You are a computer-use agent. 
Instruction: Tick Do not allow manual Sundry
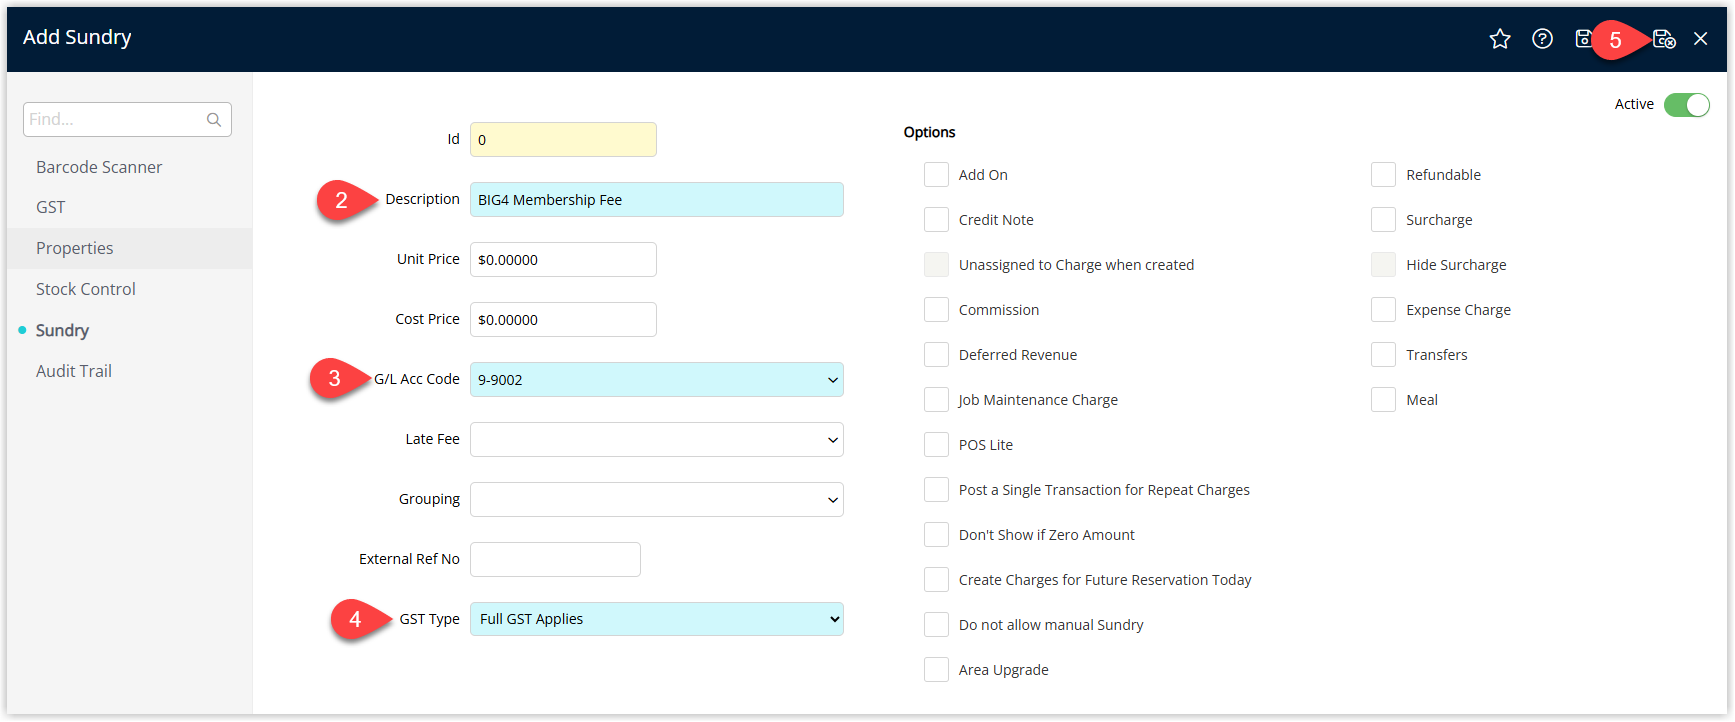(936, 625)
